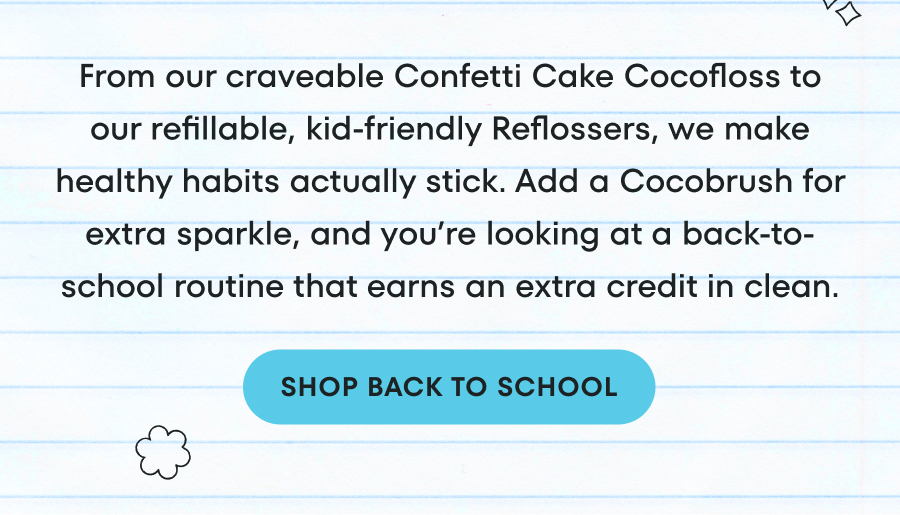The width and height of the screenshot is (900, 515).
Task: Select the word "Reflossers" in the paragraph
Action: coord(583,131)
